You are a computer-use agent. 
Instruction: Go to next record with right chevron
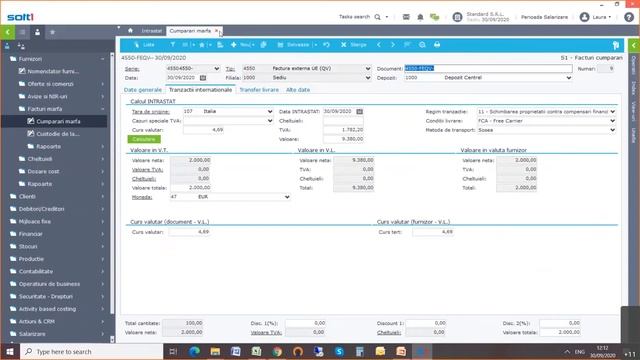(393, 44)
